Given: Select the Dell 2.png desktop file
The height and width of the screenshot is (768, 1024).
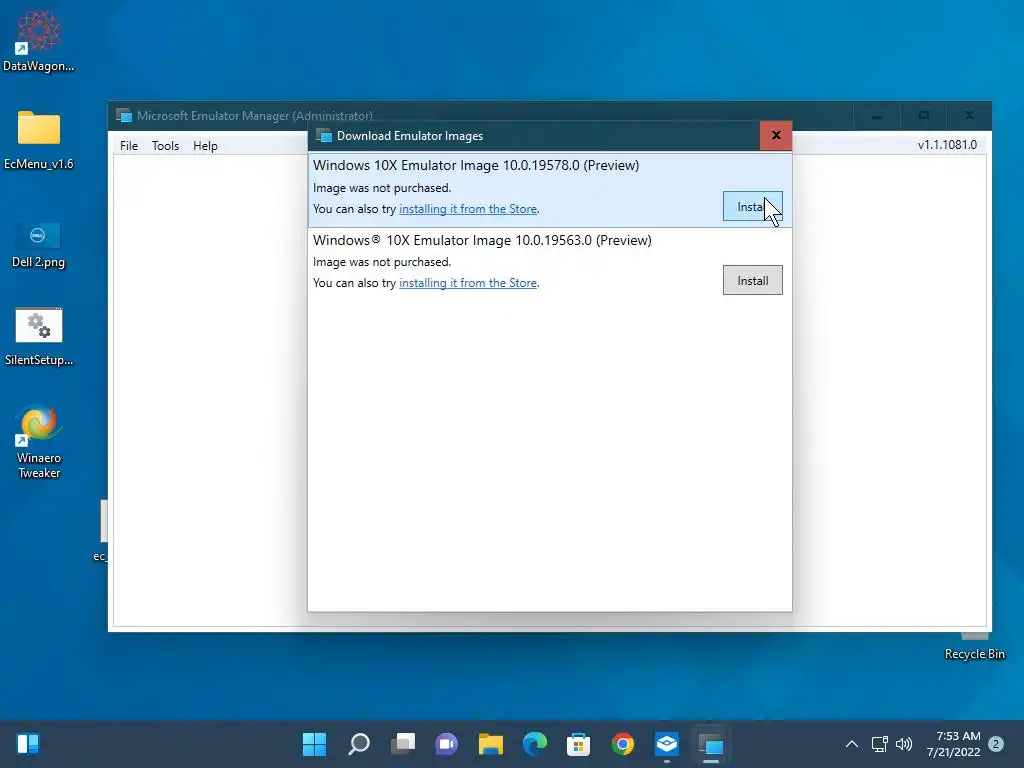Looking at the screenshot, I should tap(38, 244).
